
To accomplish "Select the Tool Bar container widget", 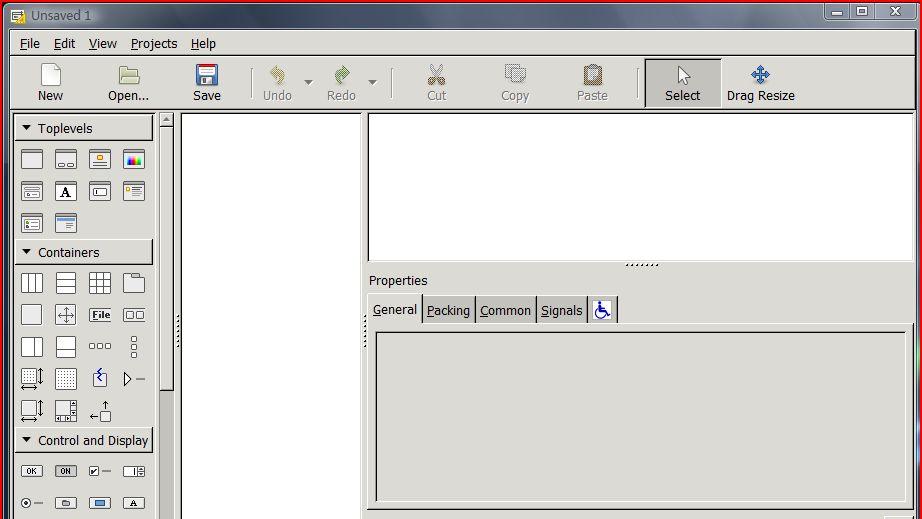I will (134, 314).
